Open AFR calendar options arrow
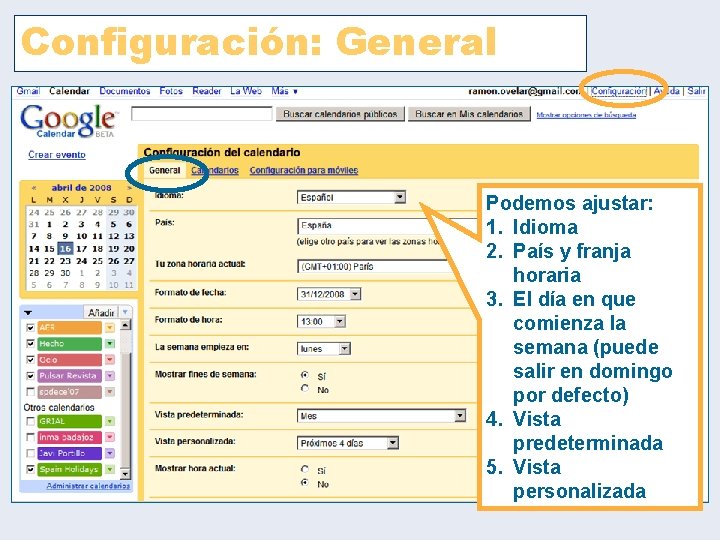The image size is (720, 540). point(109,328)
